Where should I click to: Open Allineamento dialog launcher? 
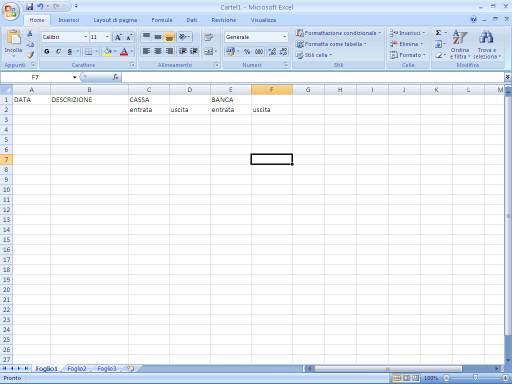tap(217, 65)
